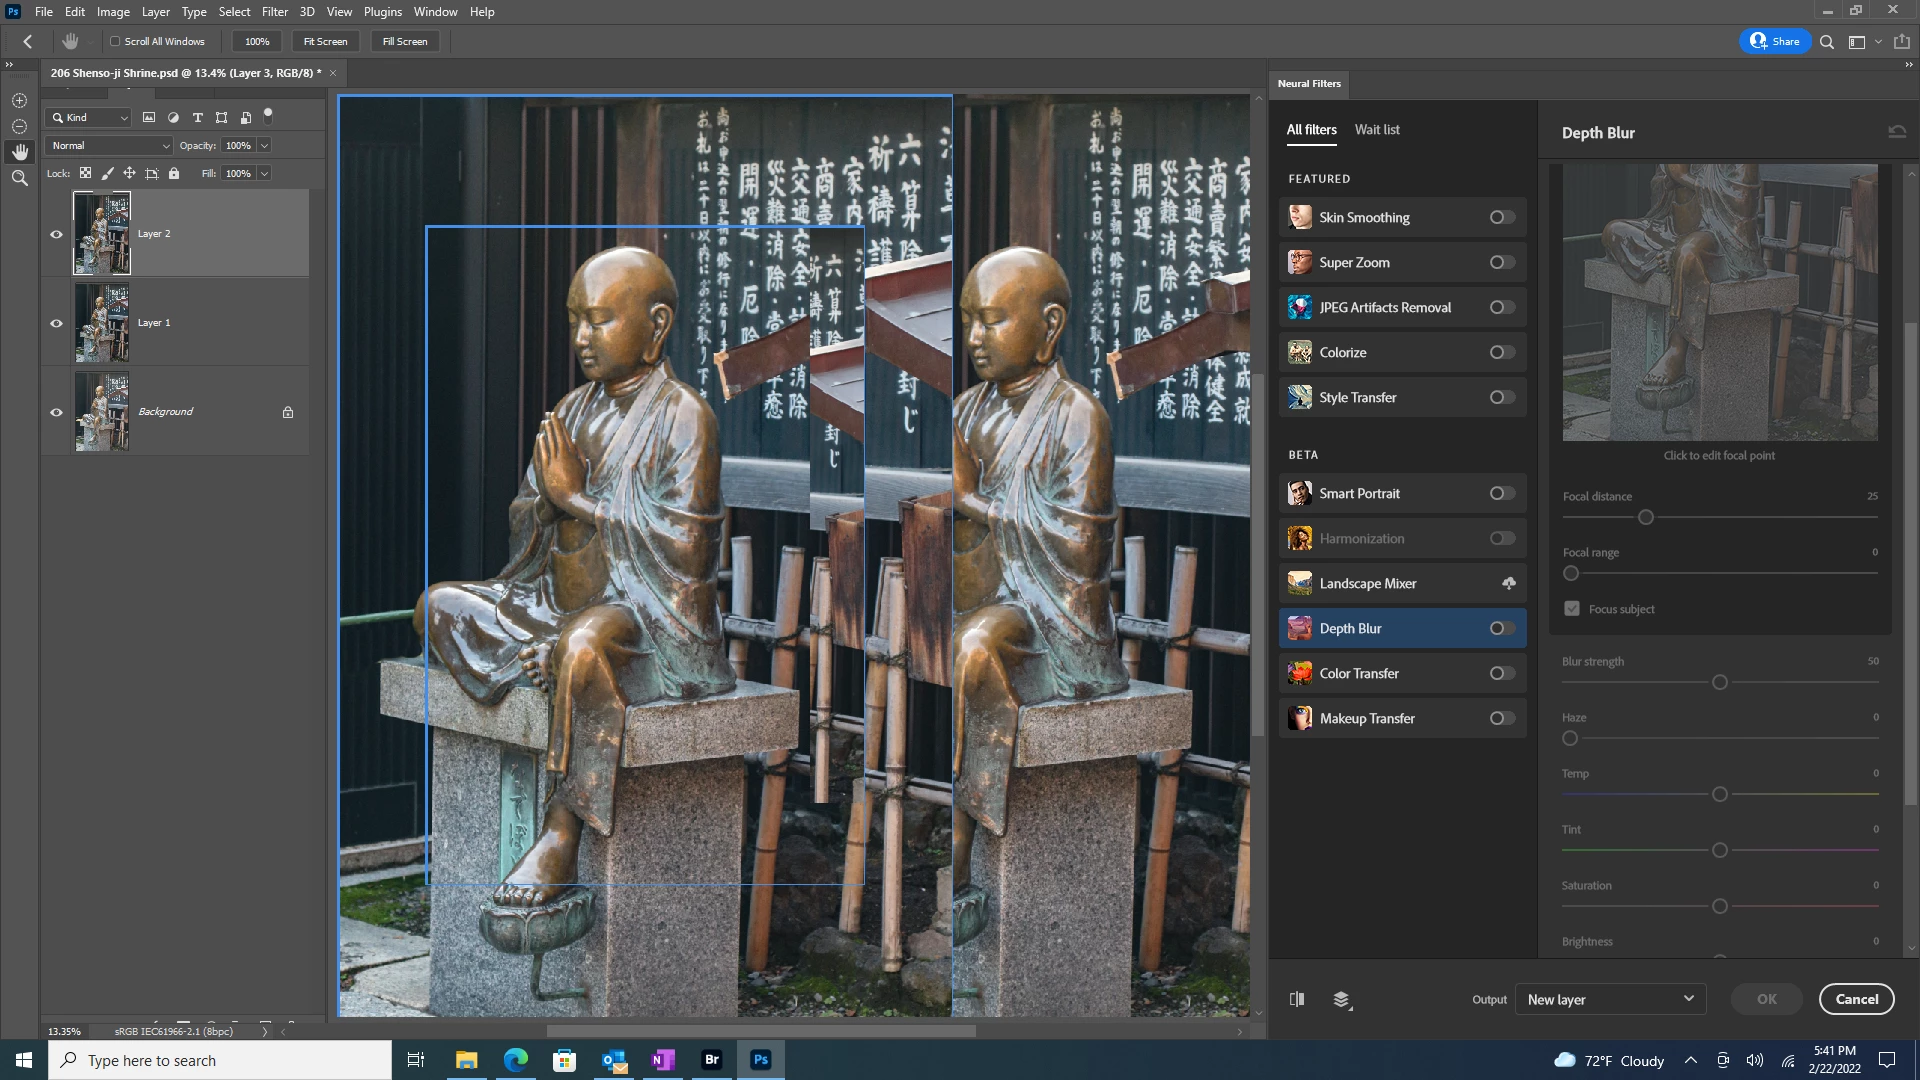Viewport: 1920px width, 1080px height.
Task: Expand the layer Opacity dropdown arrow
Action: pyautogui.click(x=265, y=145)
